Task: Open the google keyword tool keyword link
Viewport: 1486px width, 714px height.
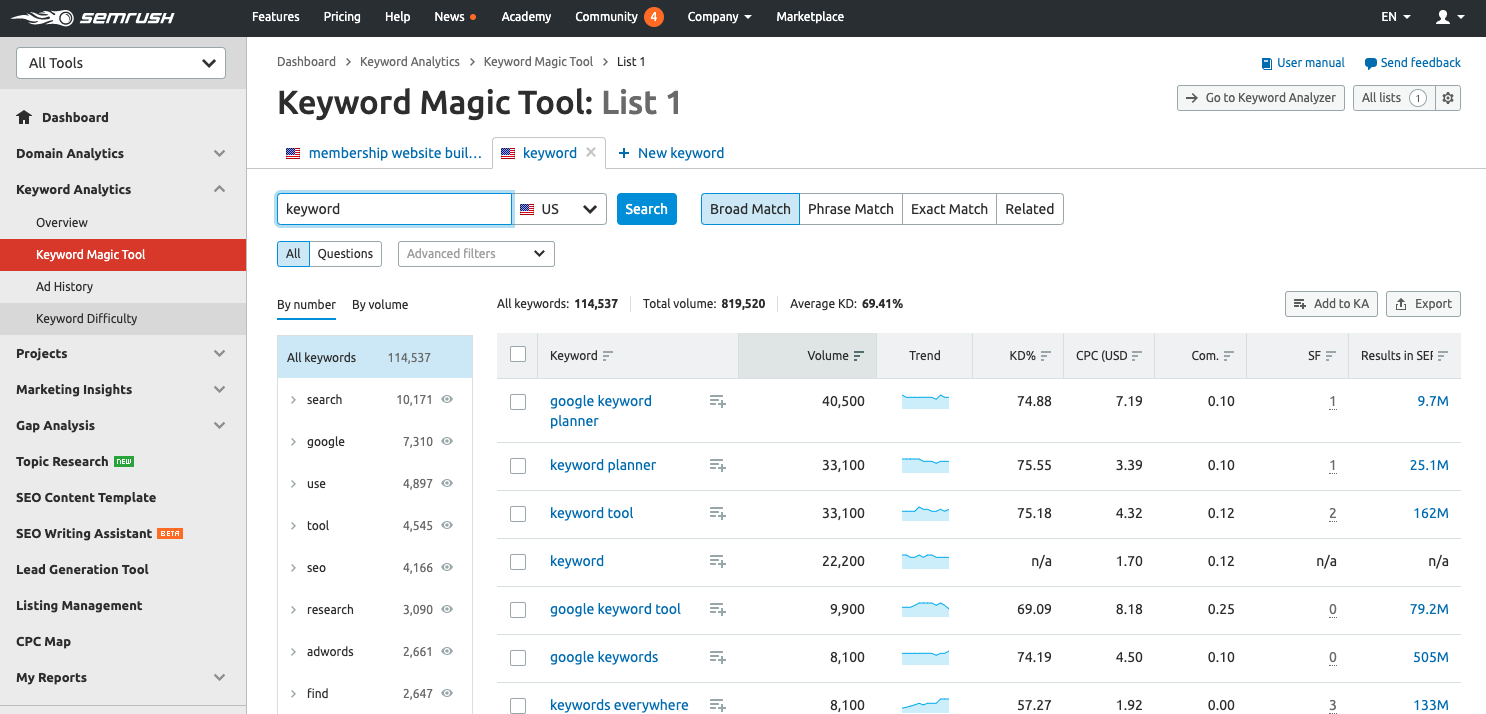Action: (x=615, y=608)
